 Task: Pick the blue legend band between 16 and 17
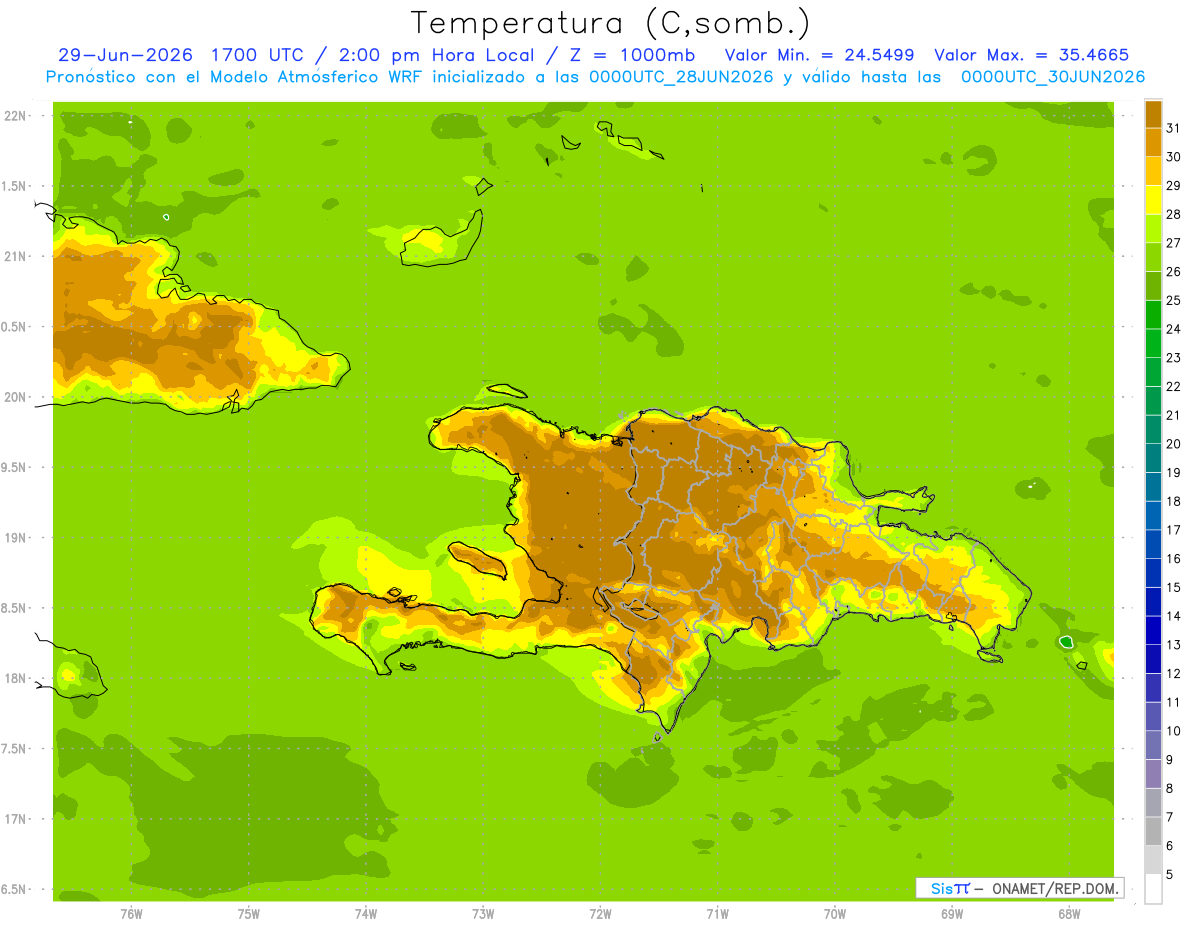click(1153, 543)
